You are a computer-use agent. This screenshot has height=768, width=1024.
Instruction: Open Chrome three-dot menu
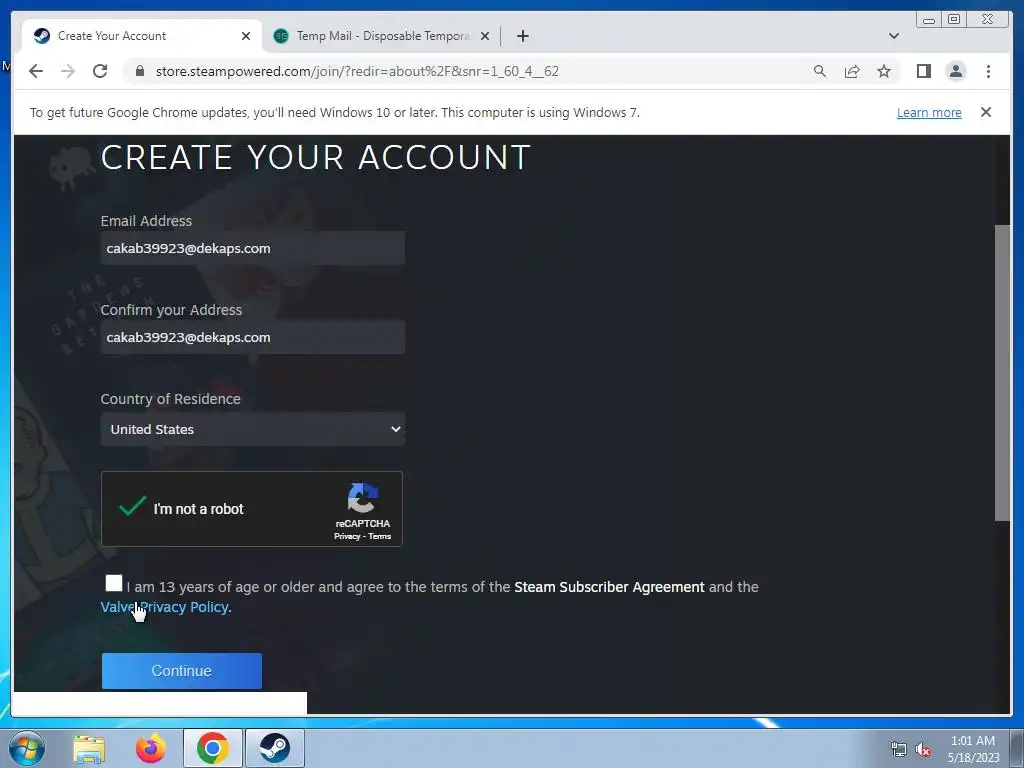coord(988,71)
